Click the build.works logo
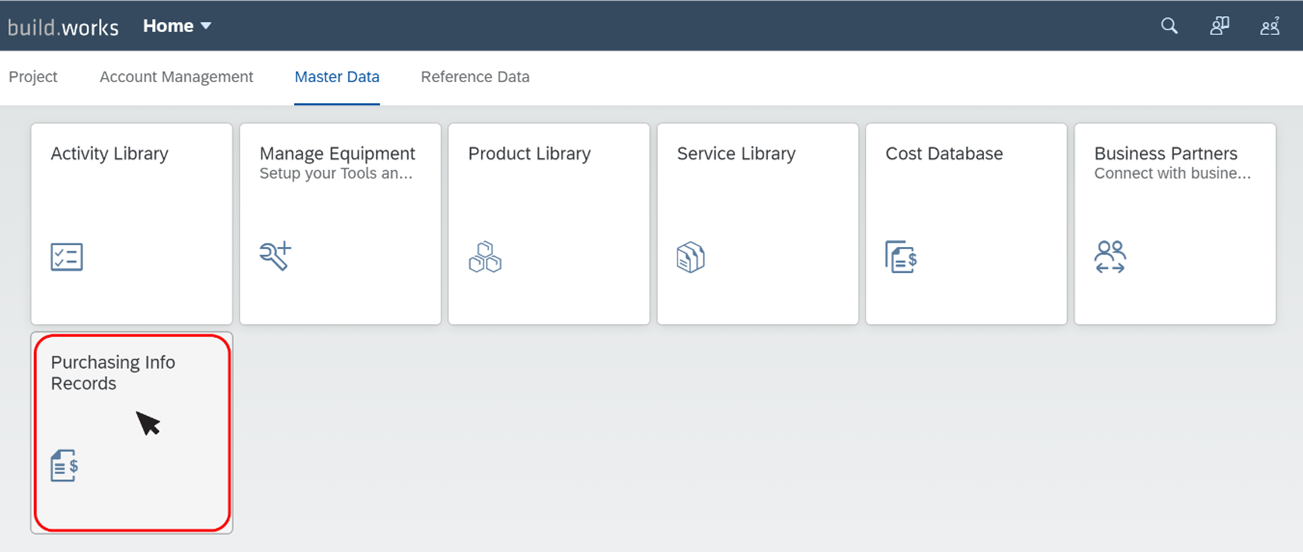This screenshot has width=1303, height=552. point(63,27)
